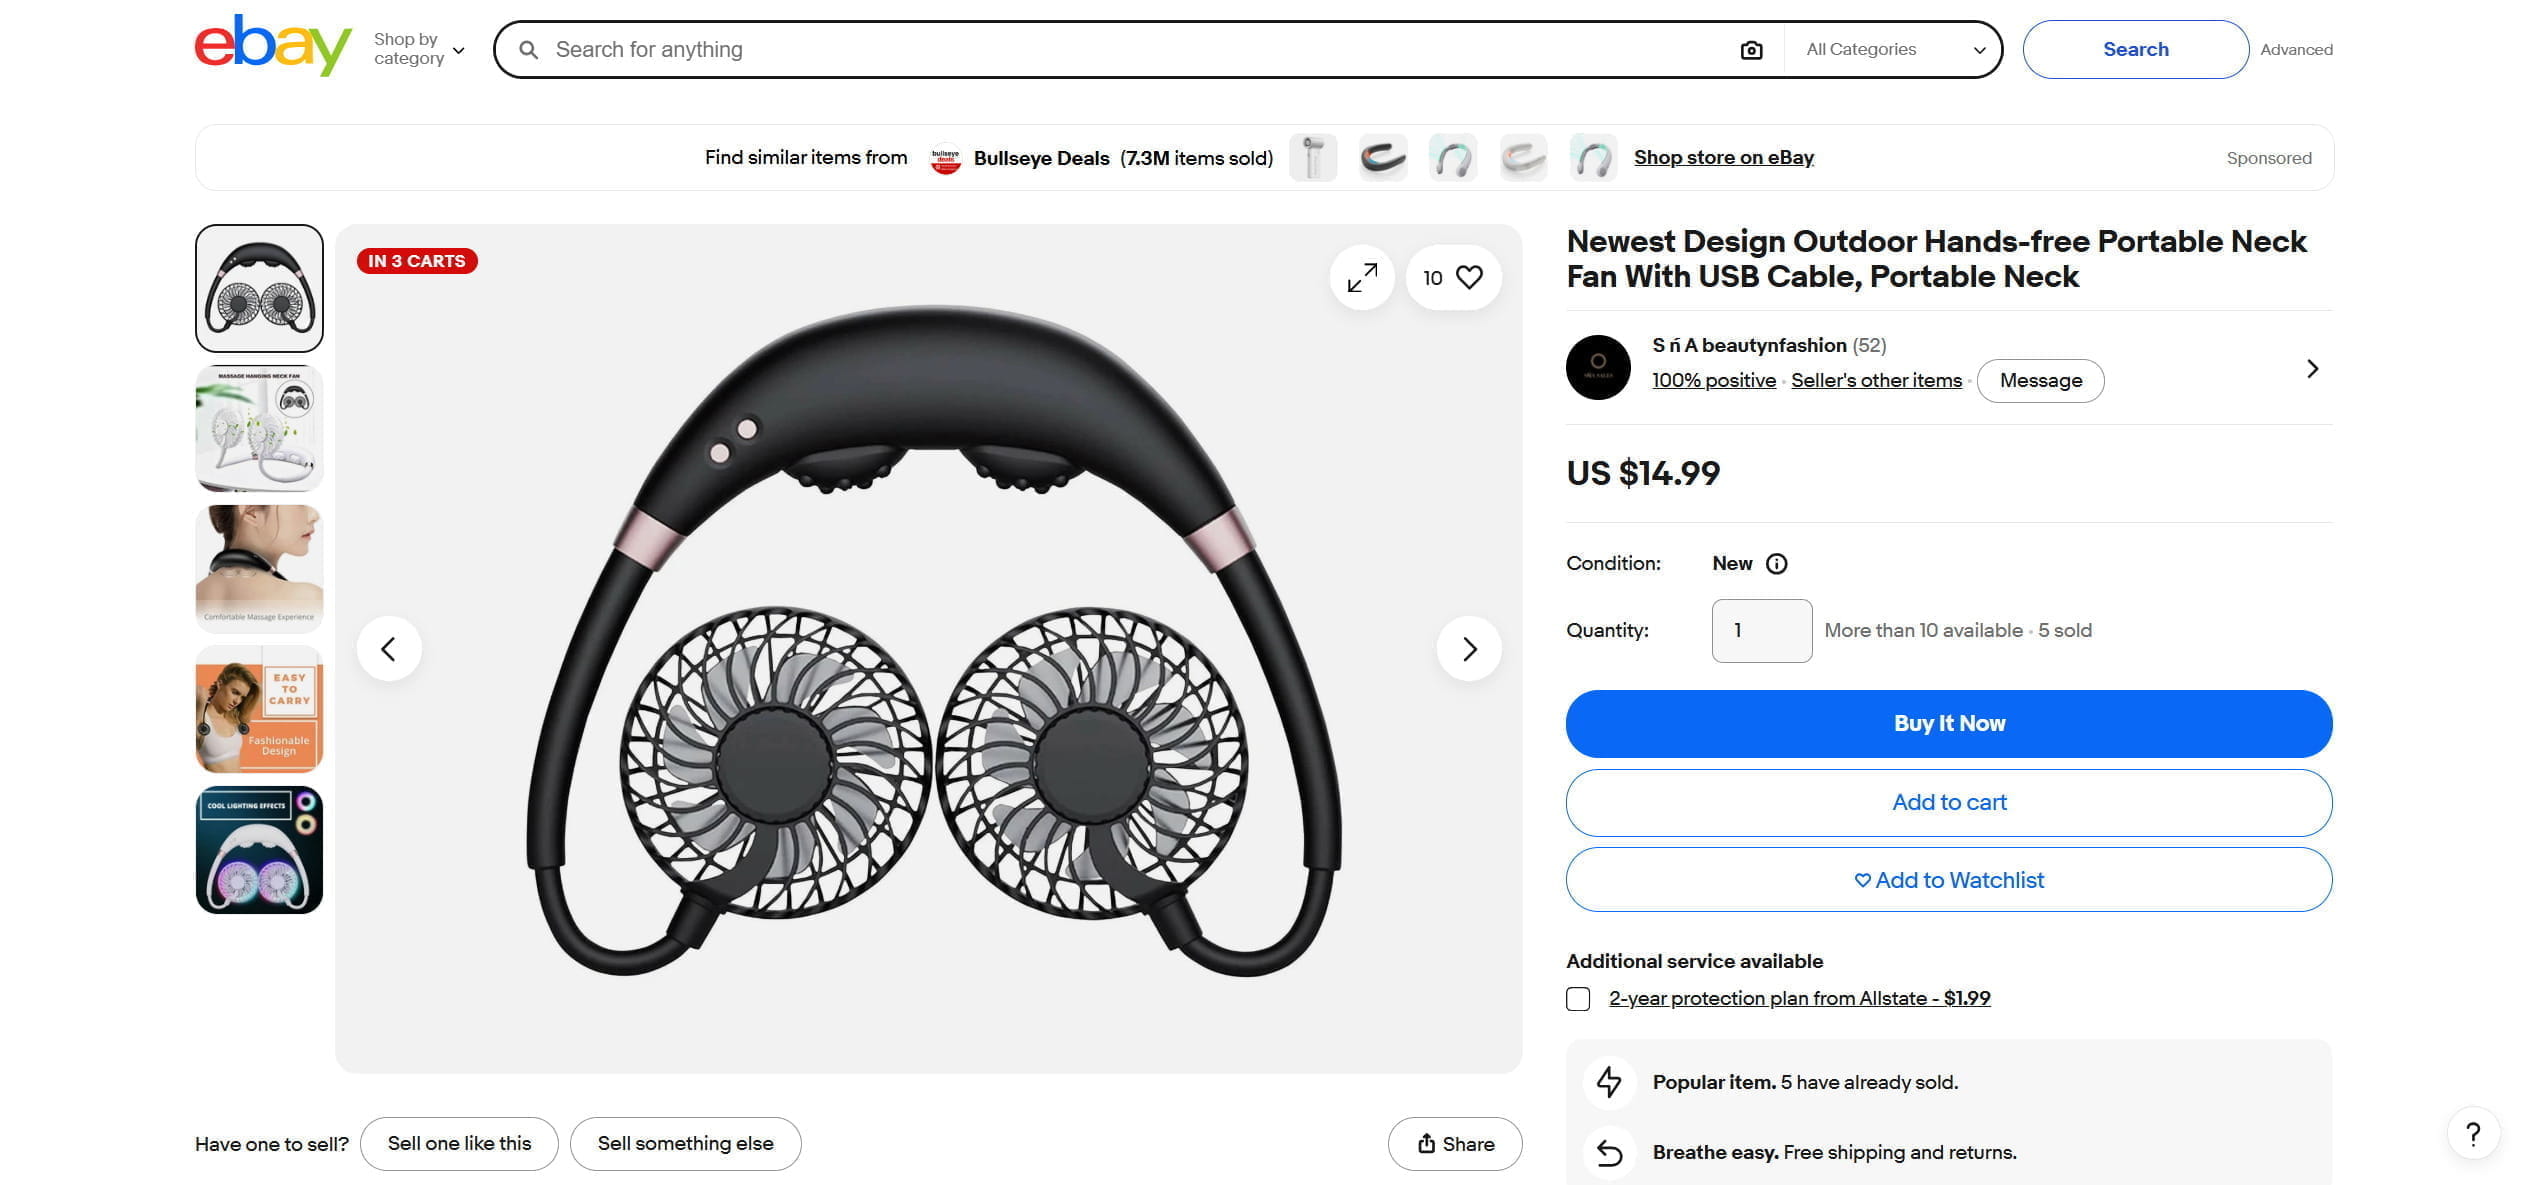This screenshot has width=2528, height=1185.
Task: Select first black neck fan gallery thumbnail
Action: [x=259, y=288]
